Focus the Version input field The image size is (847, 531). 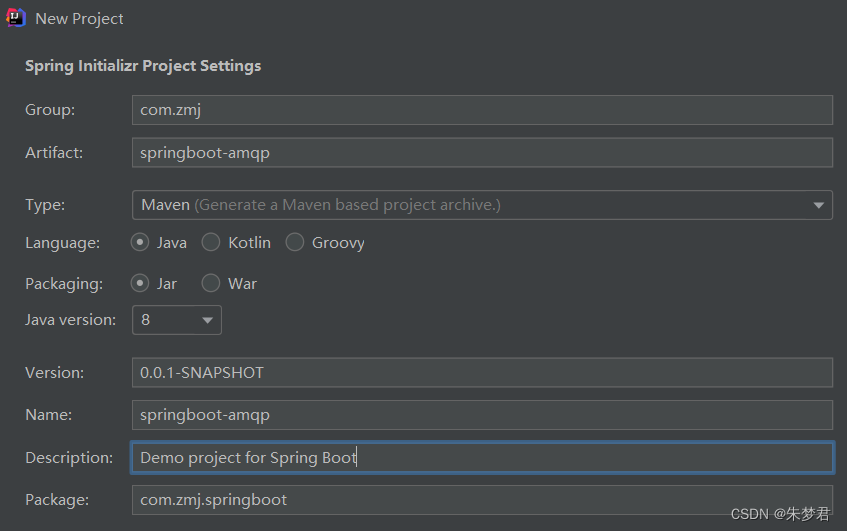pos(482,372)
